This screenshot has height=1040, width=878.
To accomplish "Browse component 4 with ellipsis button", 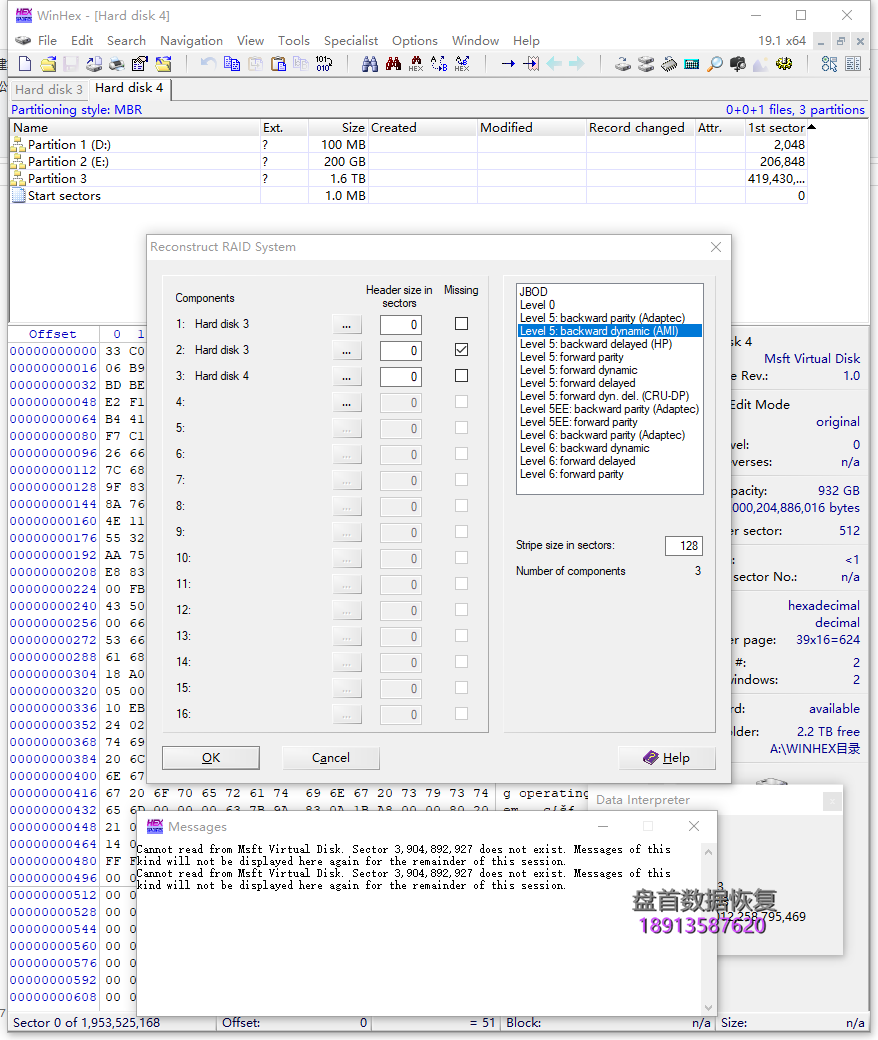I will 347,403.
